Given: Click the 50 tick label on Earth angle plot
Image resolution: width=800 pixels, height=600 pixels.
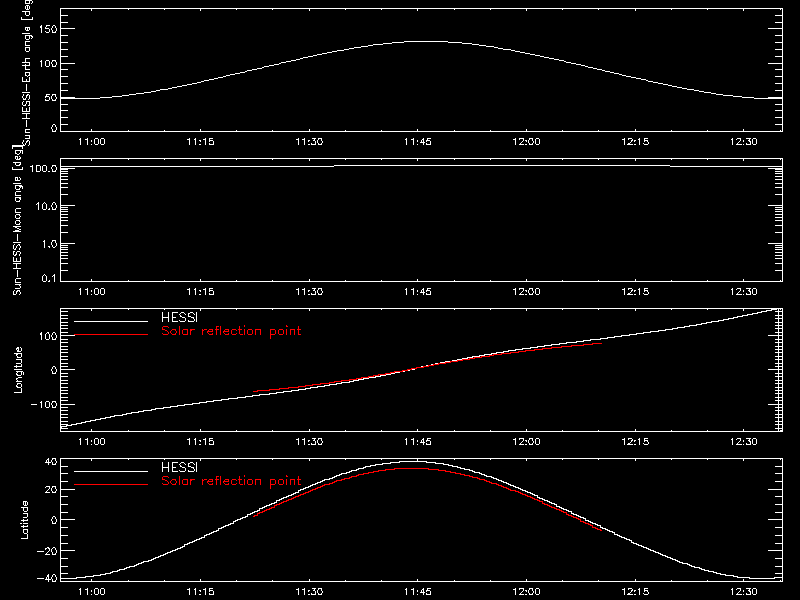Looking at the screenshot, I should (51, 97).
